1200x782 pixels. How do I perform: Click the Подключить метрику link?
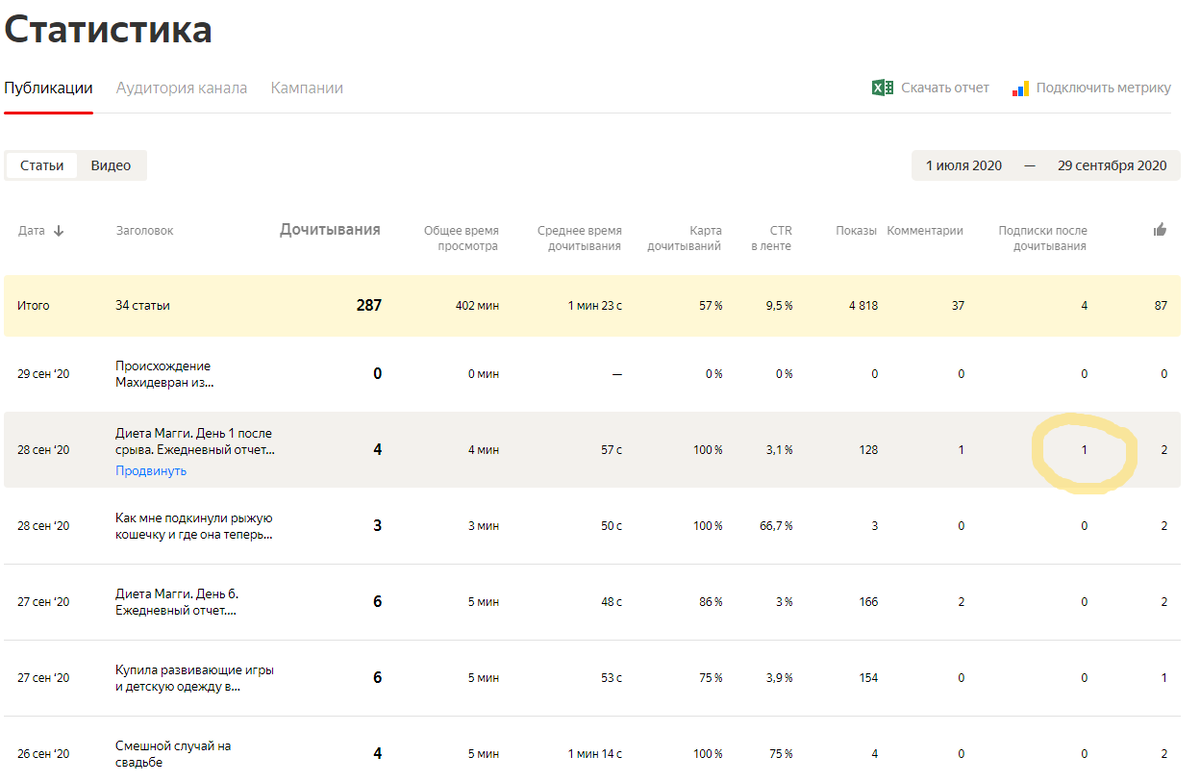(1103, 88)
